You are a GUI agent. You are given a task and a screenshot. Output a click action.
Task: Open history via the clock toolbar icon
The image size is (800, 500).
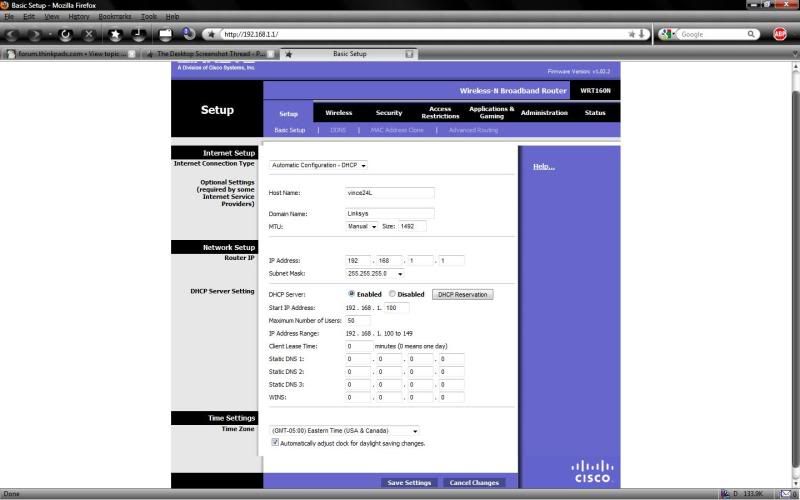tap(138, 35)
